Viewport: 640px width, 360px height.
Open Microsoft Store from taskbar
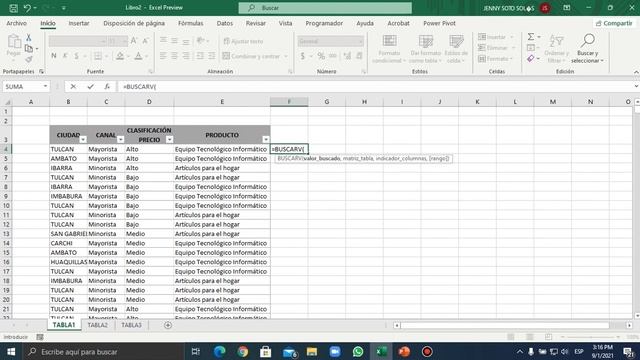(266, 351)
